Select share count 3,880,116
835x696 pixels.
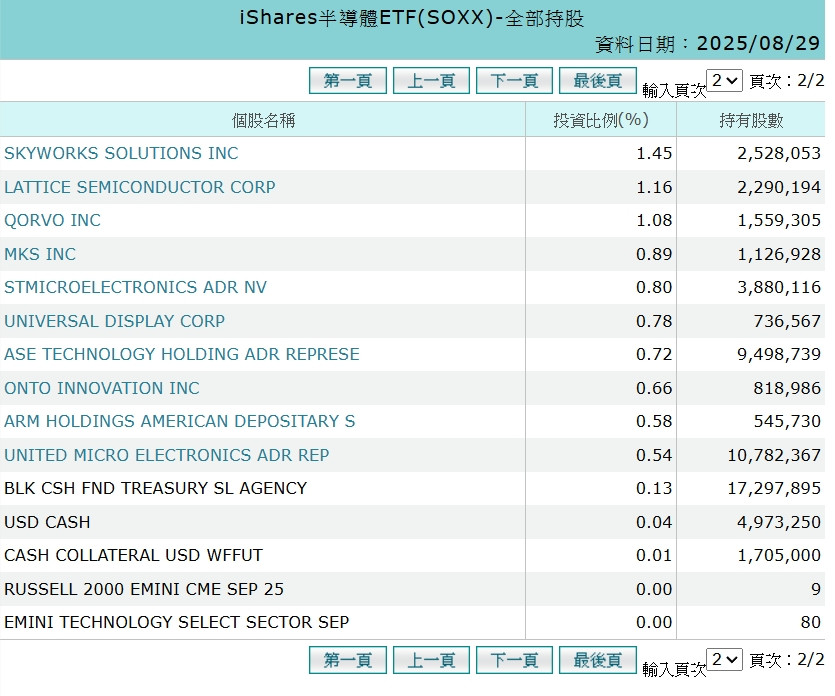click(x=779, y=288)
